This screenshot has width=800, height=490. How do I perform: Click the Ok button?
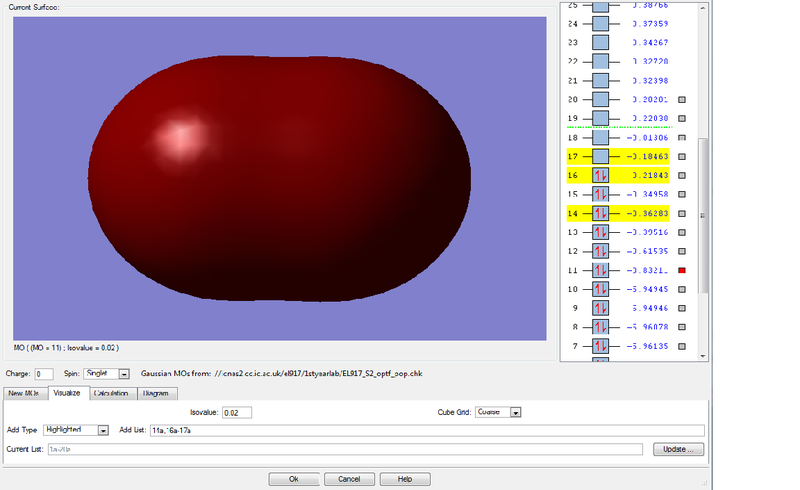(294, 479)
